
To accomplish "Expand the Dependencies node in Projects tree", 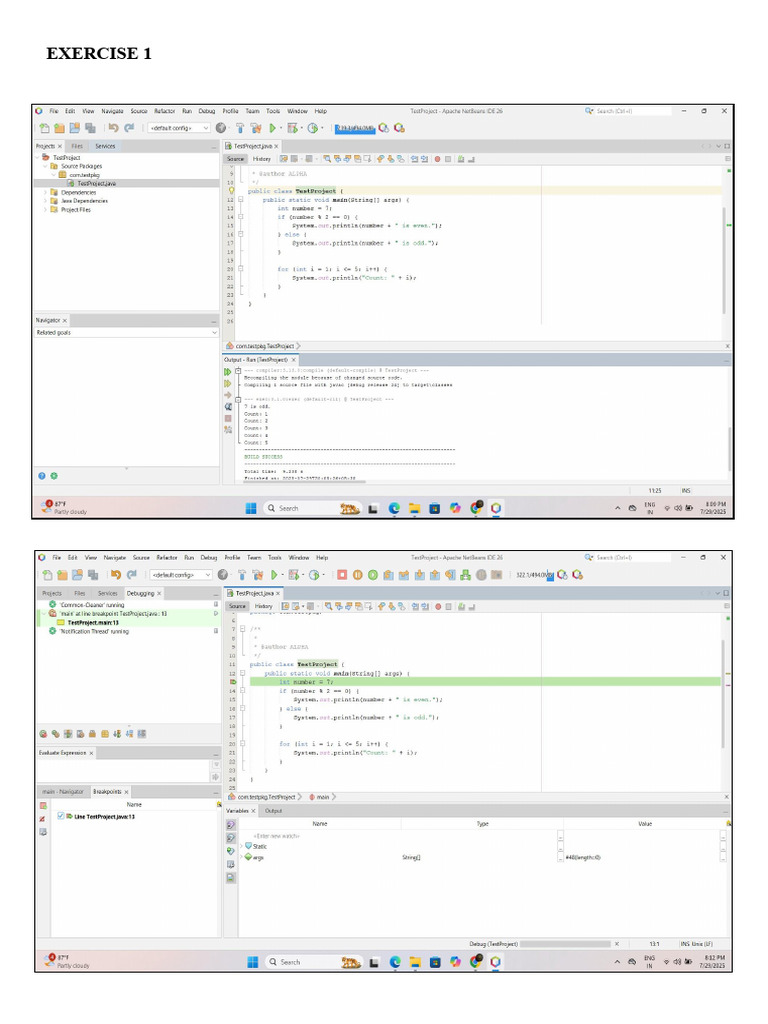I will (x=45, y=193).
